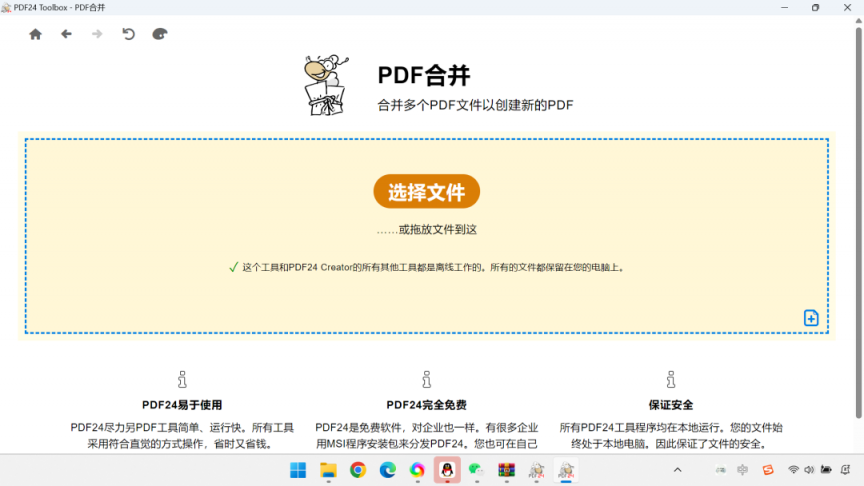This screenshot has height=486, width=864.
Task: Click the add file icon in the drop zone corner
Action: [x=811, y=318]
